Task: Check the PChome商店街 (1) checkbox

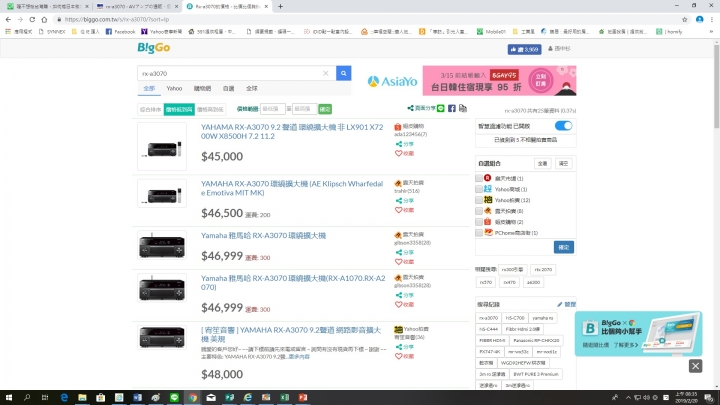Action: click(479, 233)
